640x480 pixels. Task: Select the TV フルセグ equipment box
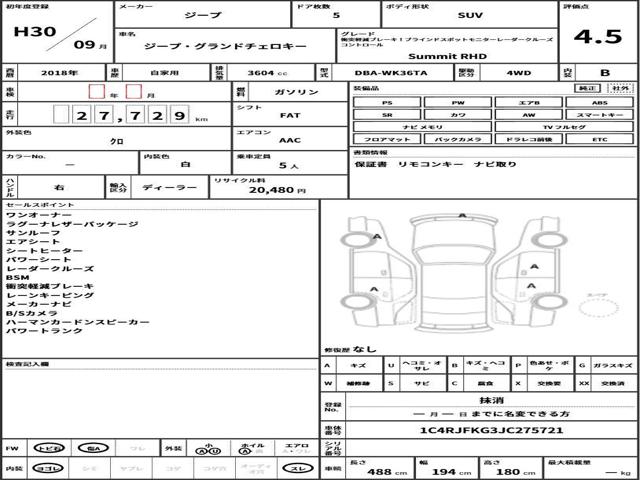pyautogui.click(x=564, y=127)
